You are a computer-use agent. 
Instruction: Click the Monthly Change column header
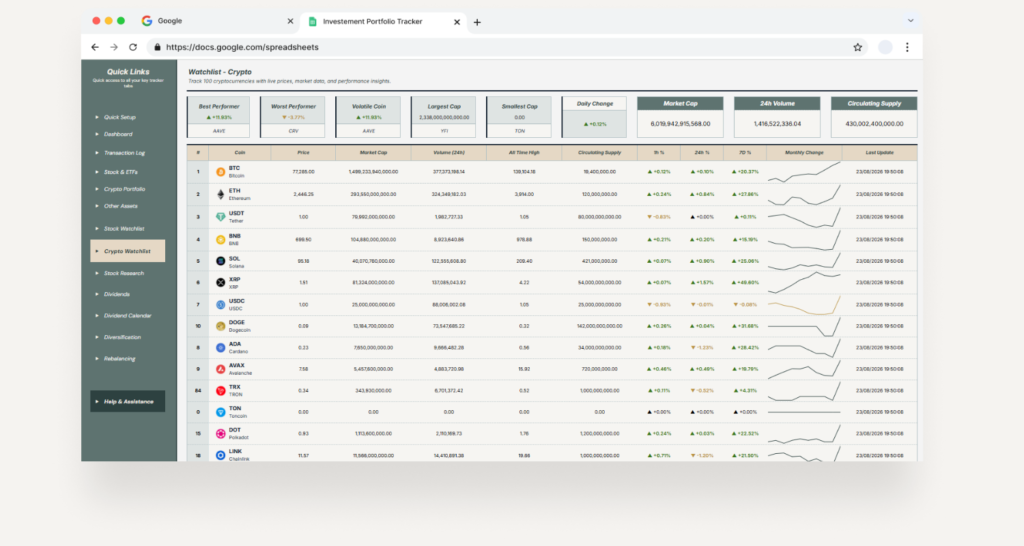coord(804,153)
